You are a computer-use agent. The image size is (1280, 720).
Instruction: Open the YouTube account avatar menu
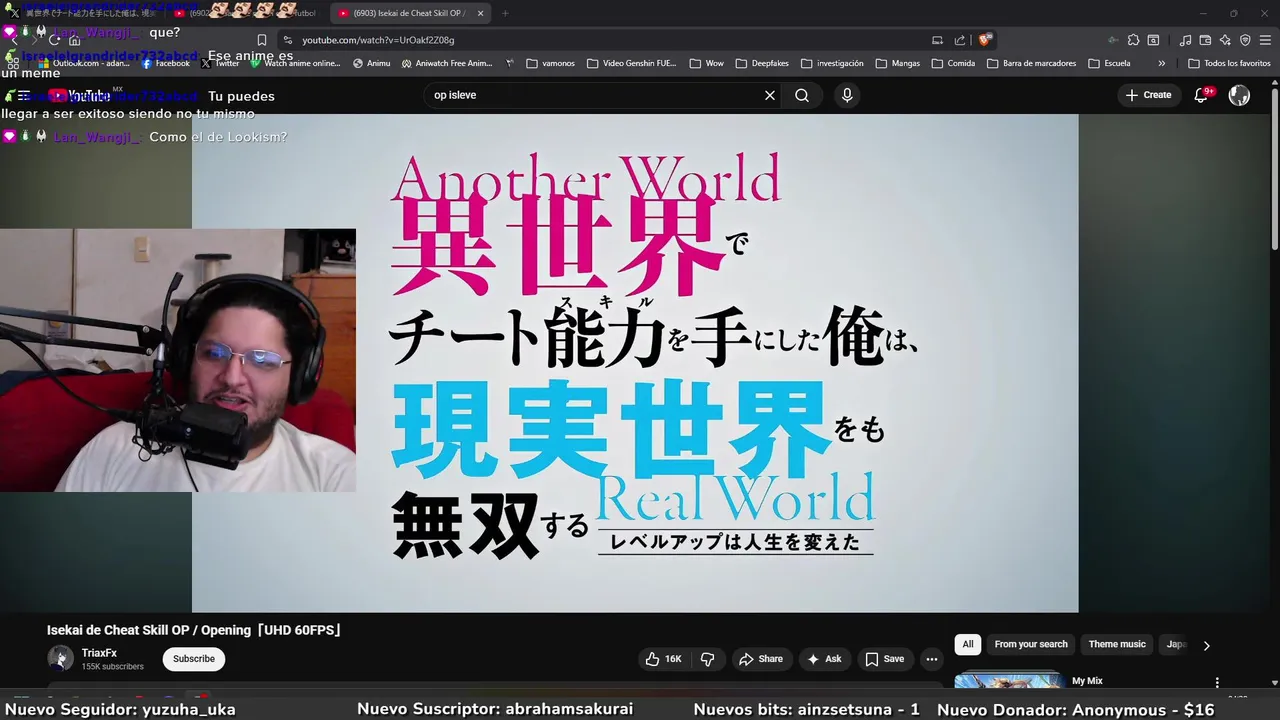[1239, 95]
